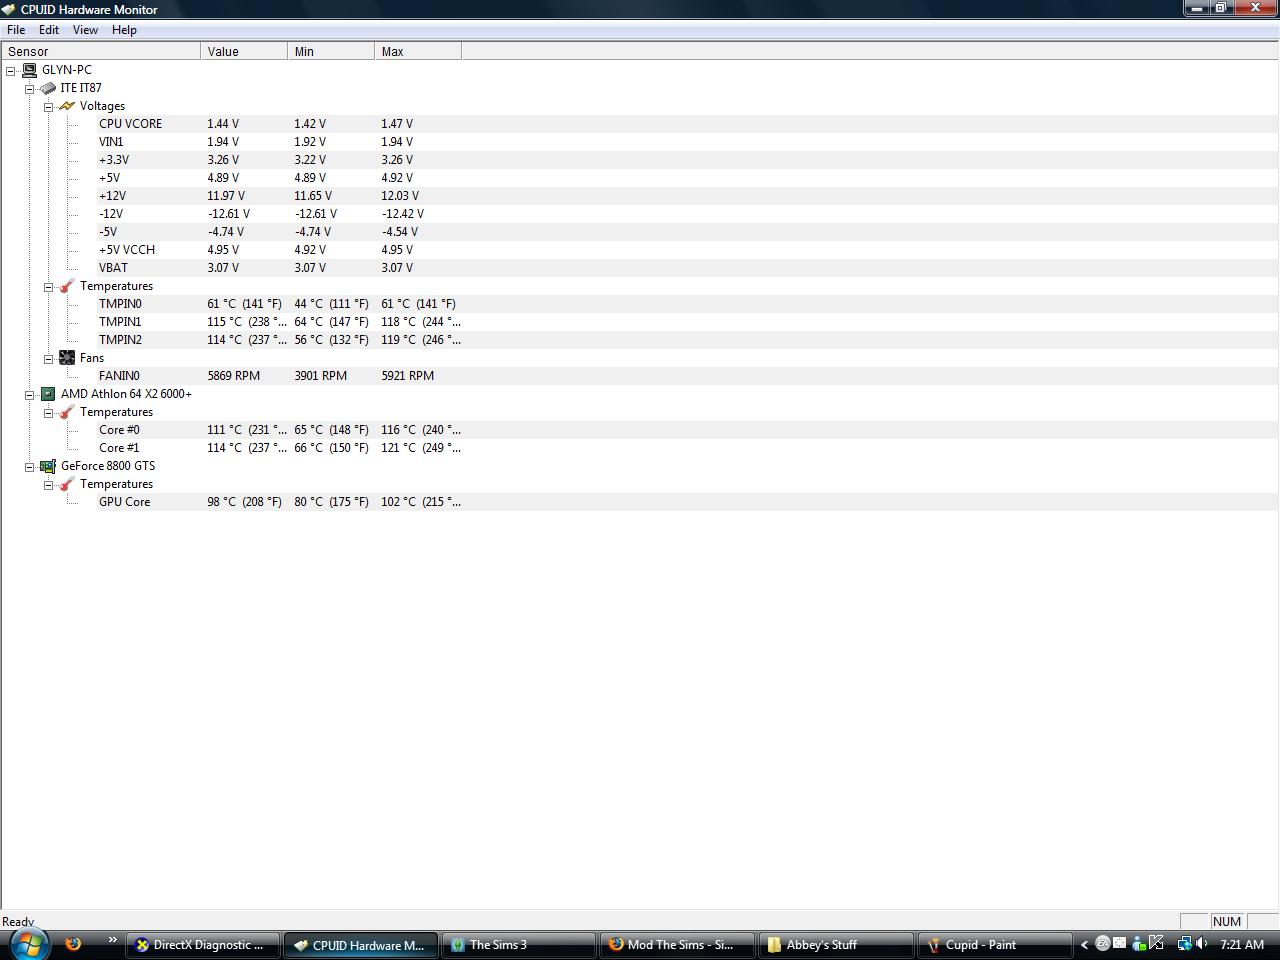Switch to The Sims 3 taskbar window

tap(518, 944)
